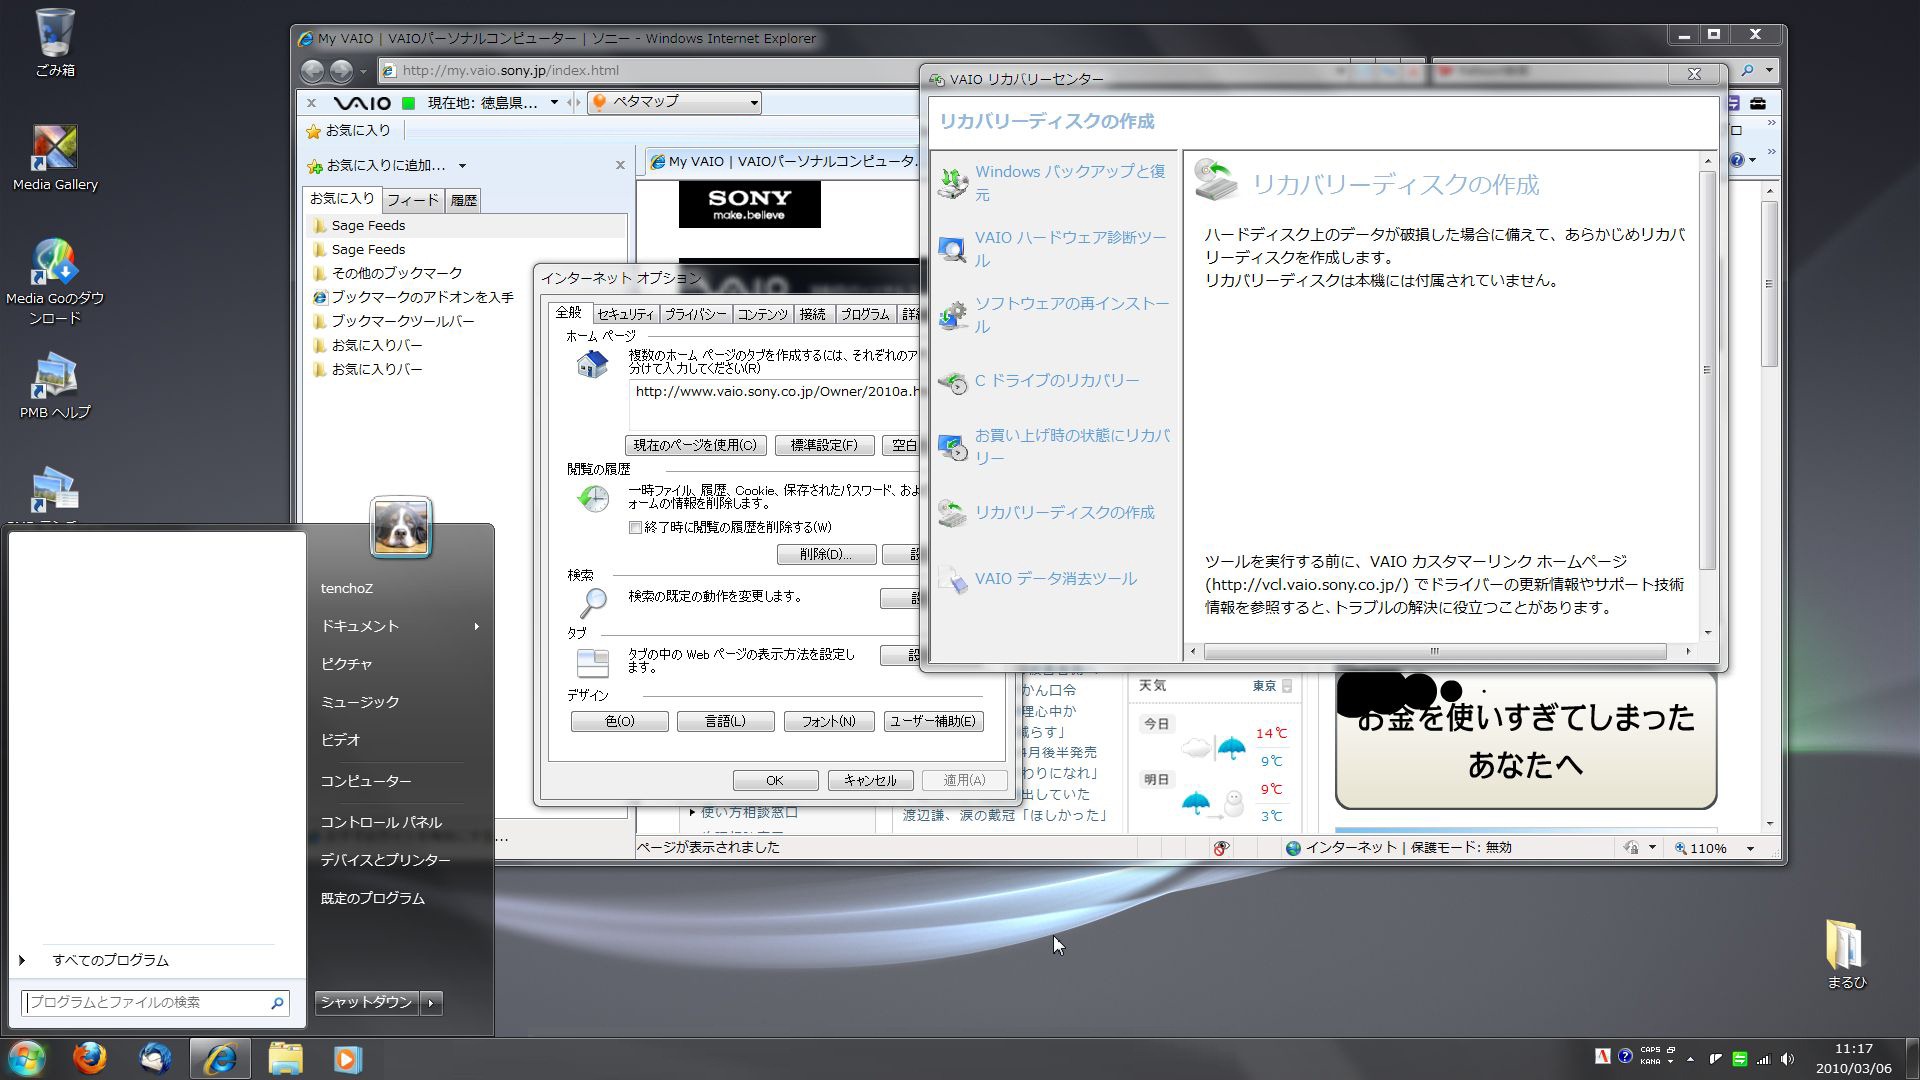Open ブックマークツールバー favorites folder
This screenshot has width=1920, height=1080.
click(x=403, y=321)
